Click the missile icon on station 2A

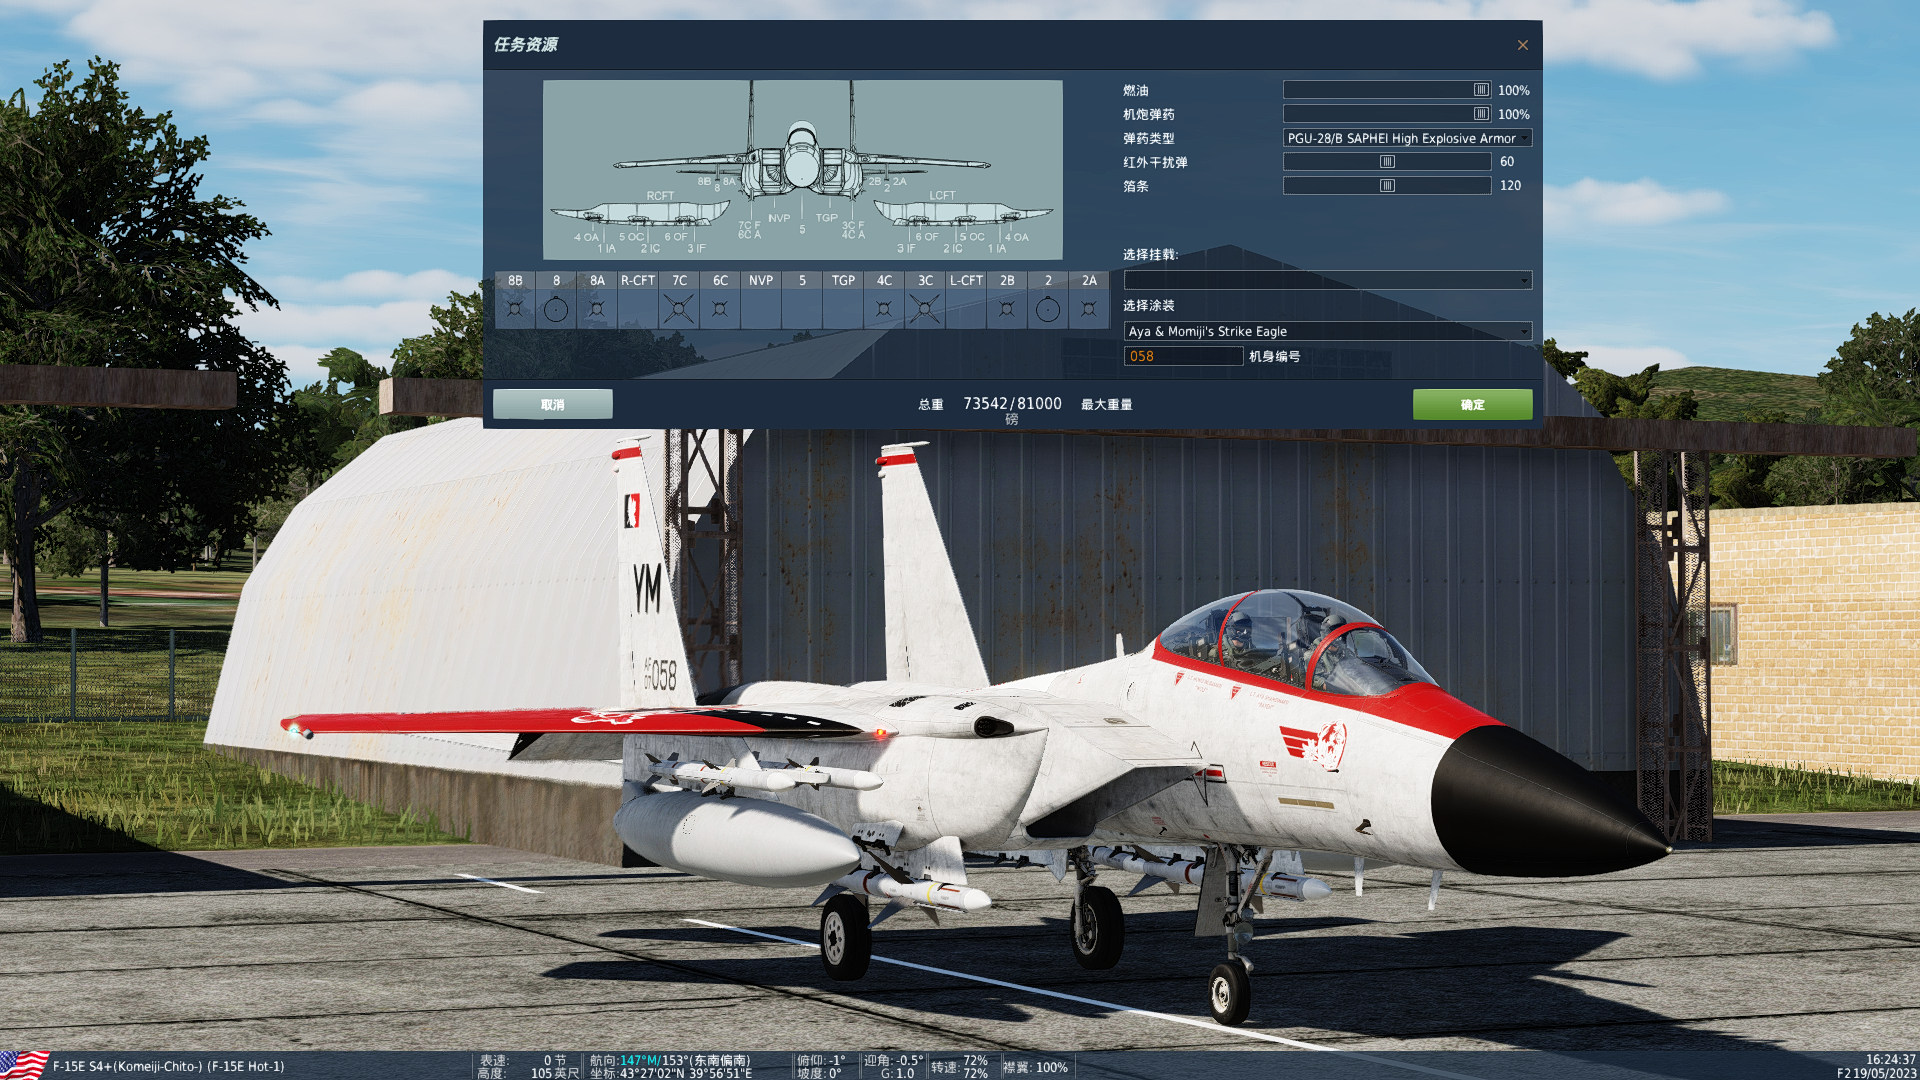[1089, 310]
